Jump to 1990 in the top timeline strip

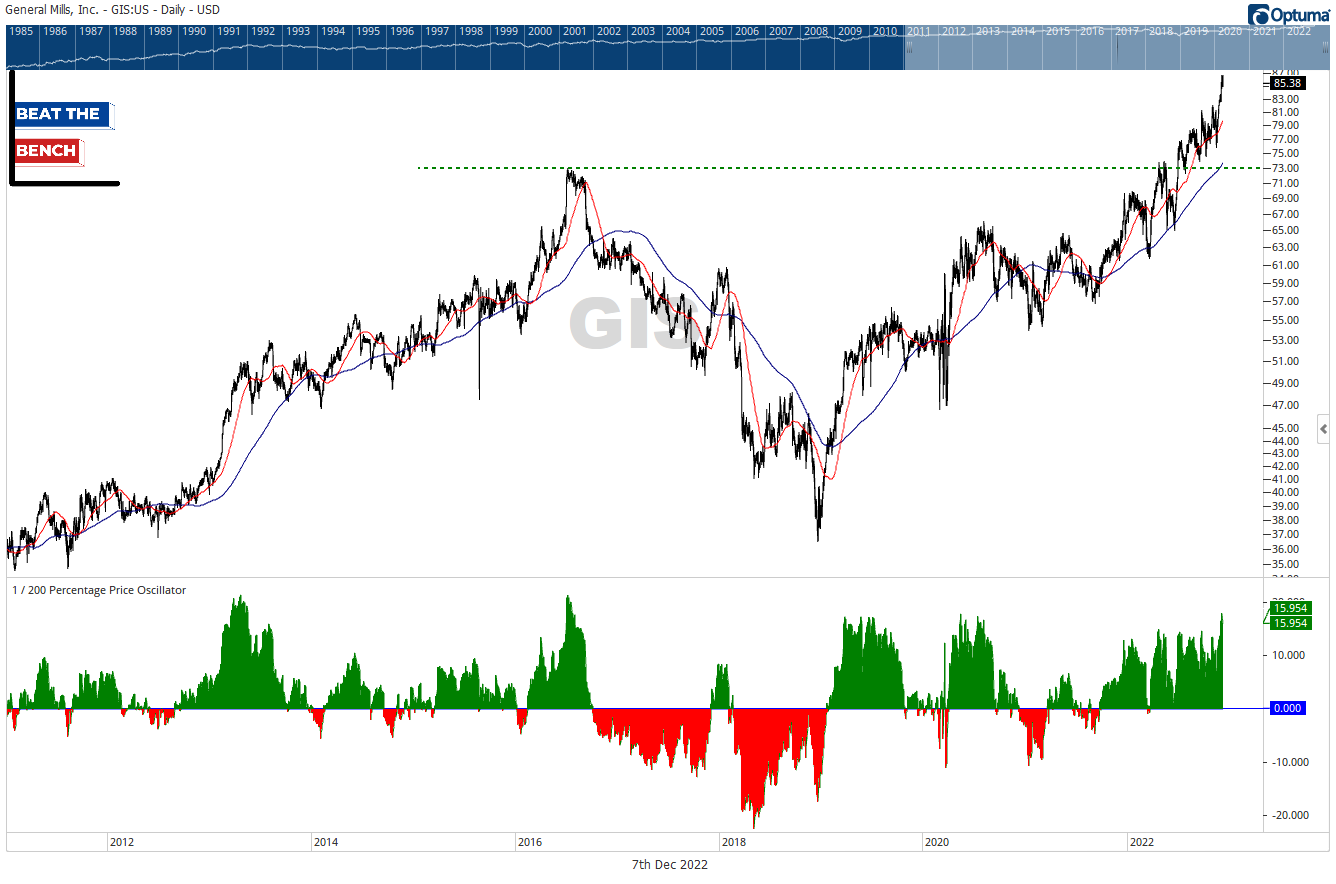pos(194,31)
